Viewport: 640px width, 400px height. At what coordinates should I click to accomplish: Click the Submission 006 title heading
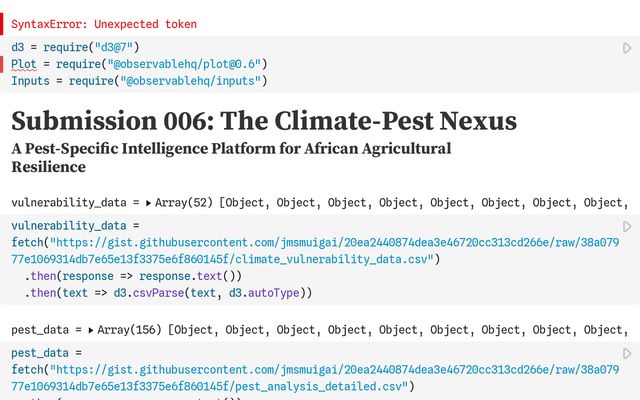264,121
